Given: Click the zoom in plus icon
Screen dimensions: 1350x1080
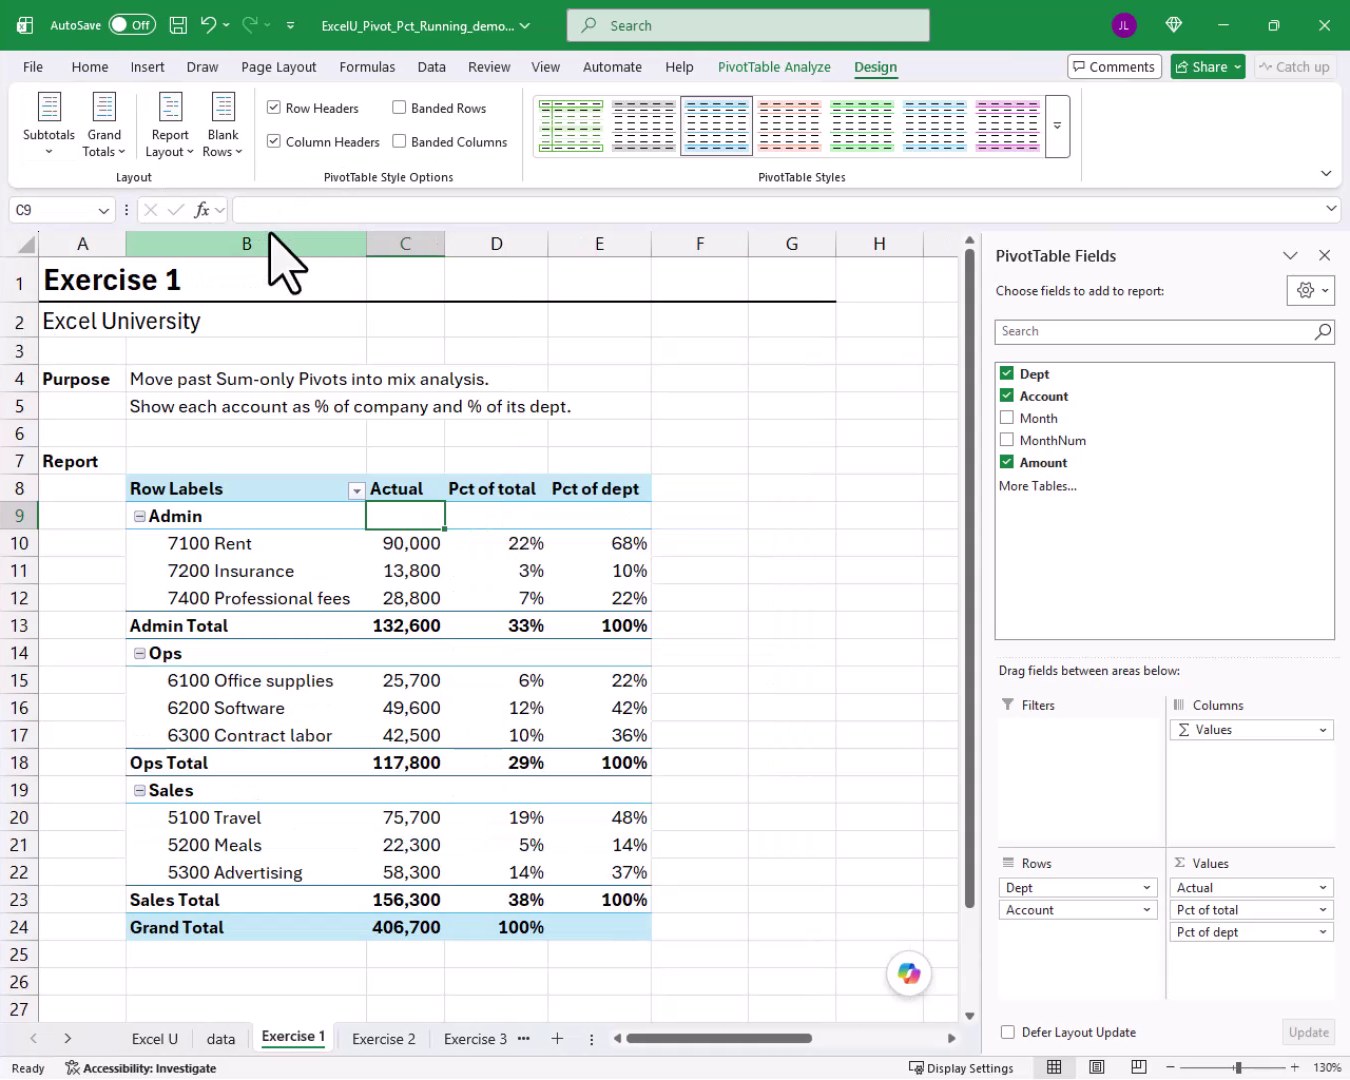Looking at the screenshot, I should [1294, 1067].
